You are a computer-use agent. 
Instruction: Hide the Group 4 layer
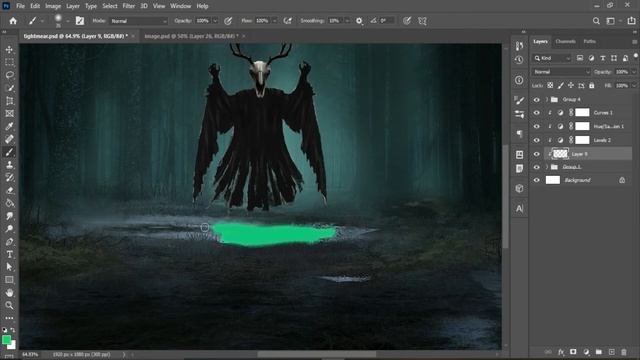(x=536, y=100)
